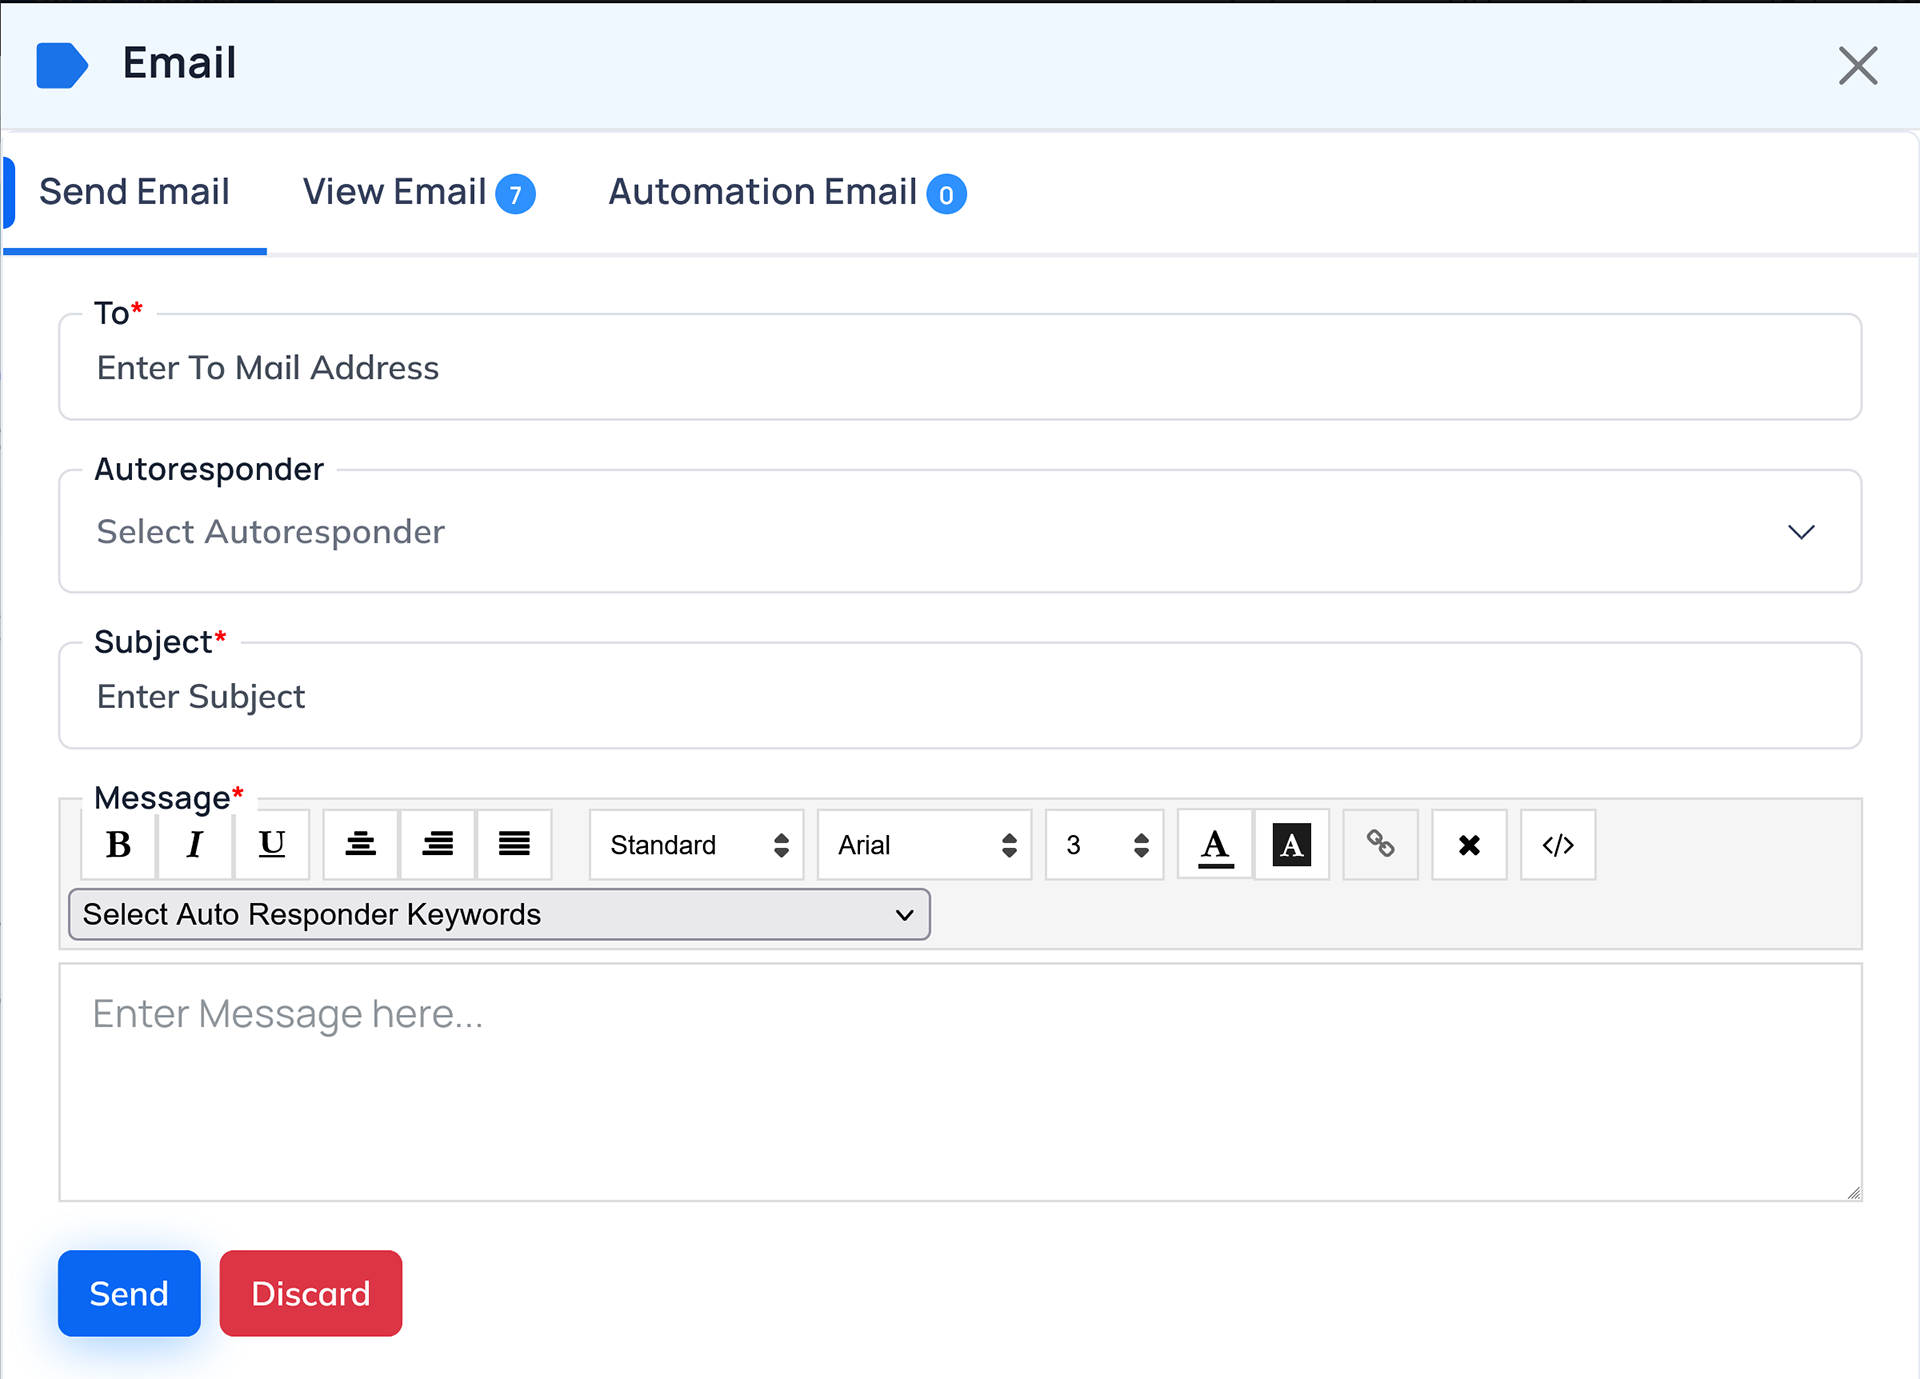Image resolution: width=1920 pixels, height=1379 pixels.
Task: Open the Standard paragraph style dropdown
Action: pyautogui.click(x=697, y=845)
